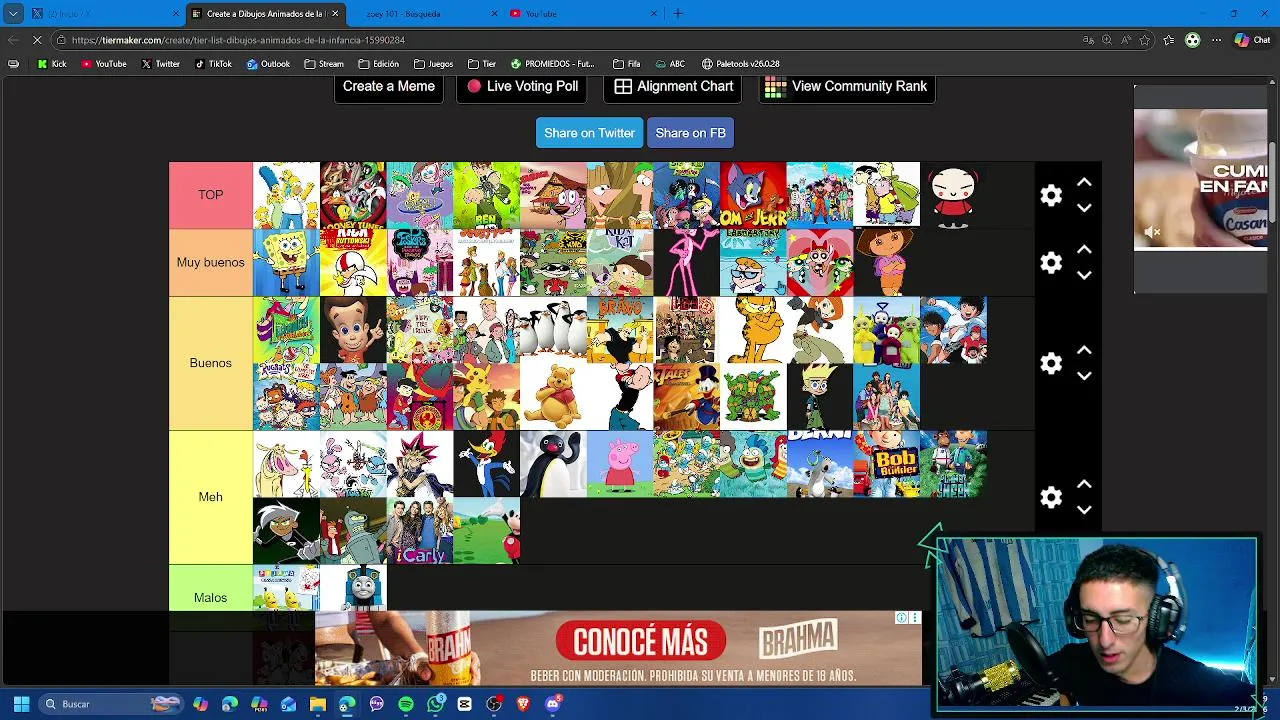The image size is (1280, 720).
Task: Add page to favorites star icon
Action: click(x=1144, y=40)
